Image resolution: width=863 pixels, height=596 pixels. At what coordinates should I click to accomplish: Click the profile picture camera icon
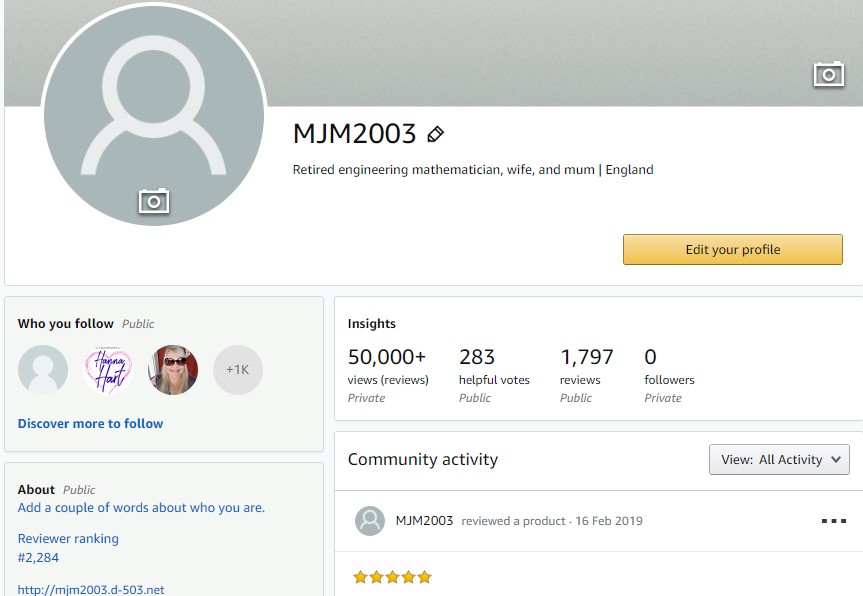point(154,201)
